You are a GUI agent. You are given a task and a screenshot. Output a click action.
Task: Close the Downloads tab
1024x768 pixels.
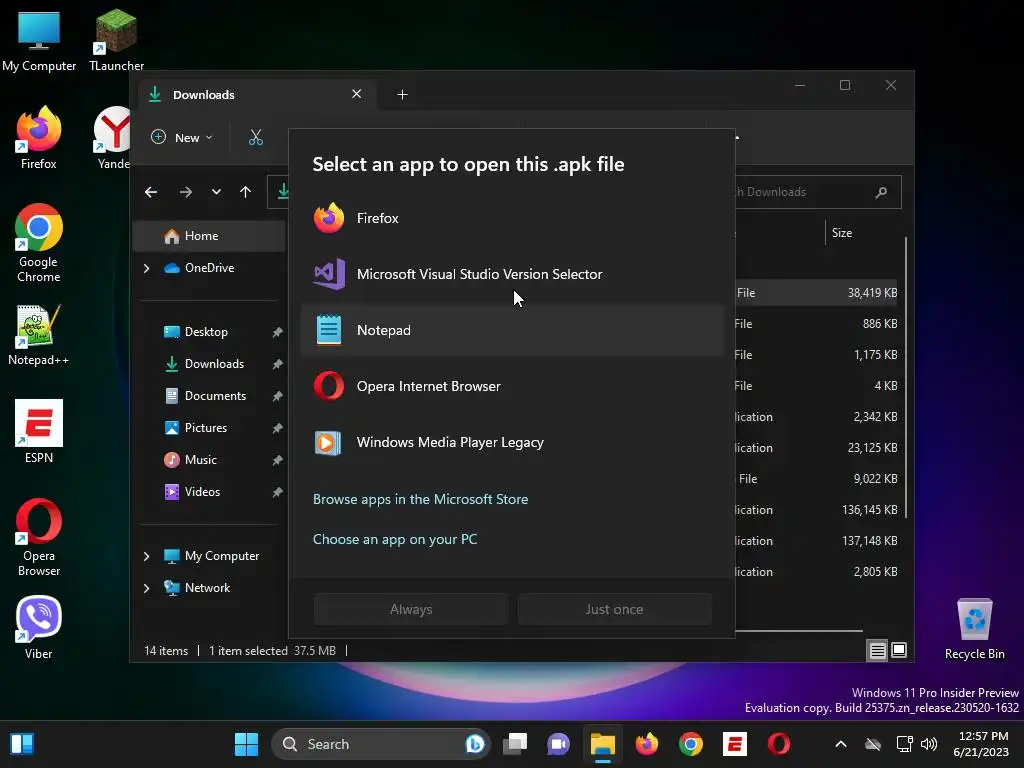[x=357, y=94]
